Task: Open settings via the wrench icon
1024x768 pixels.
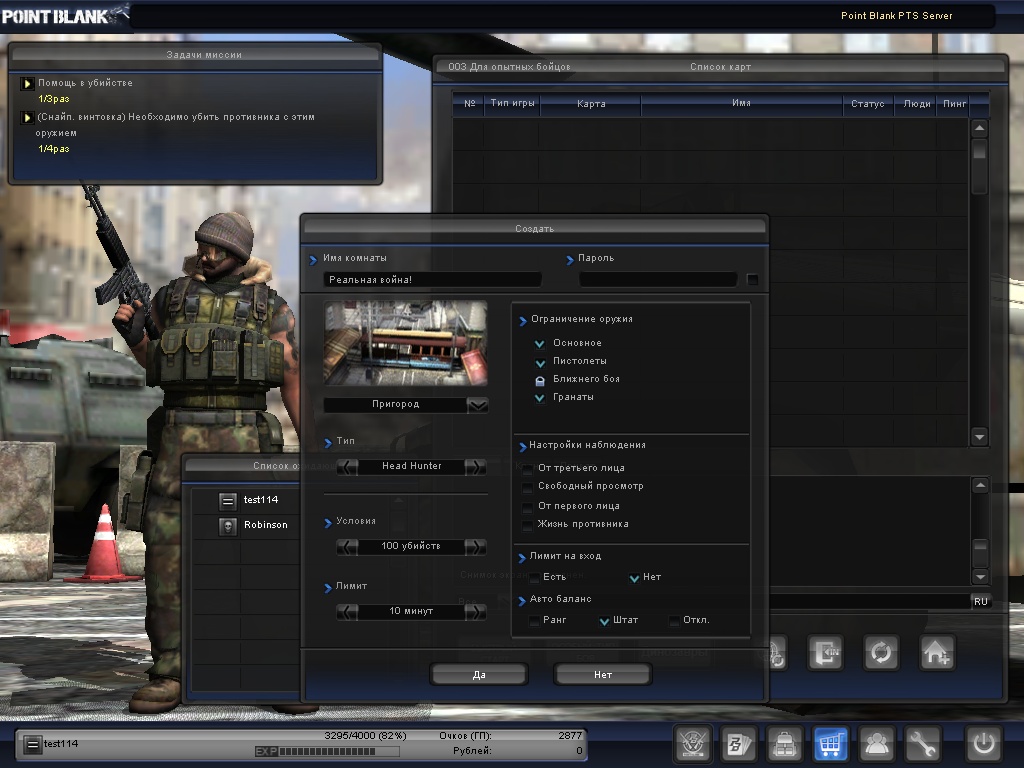Action: [924, 744]
